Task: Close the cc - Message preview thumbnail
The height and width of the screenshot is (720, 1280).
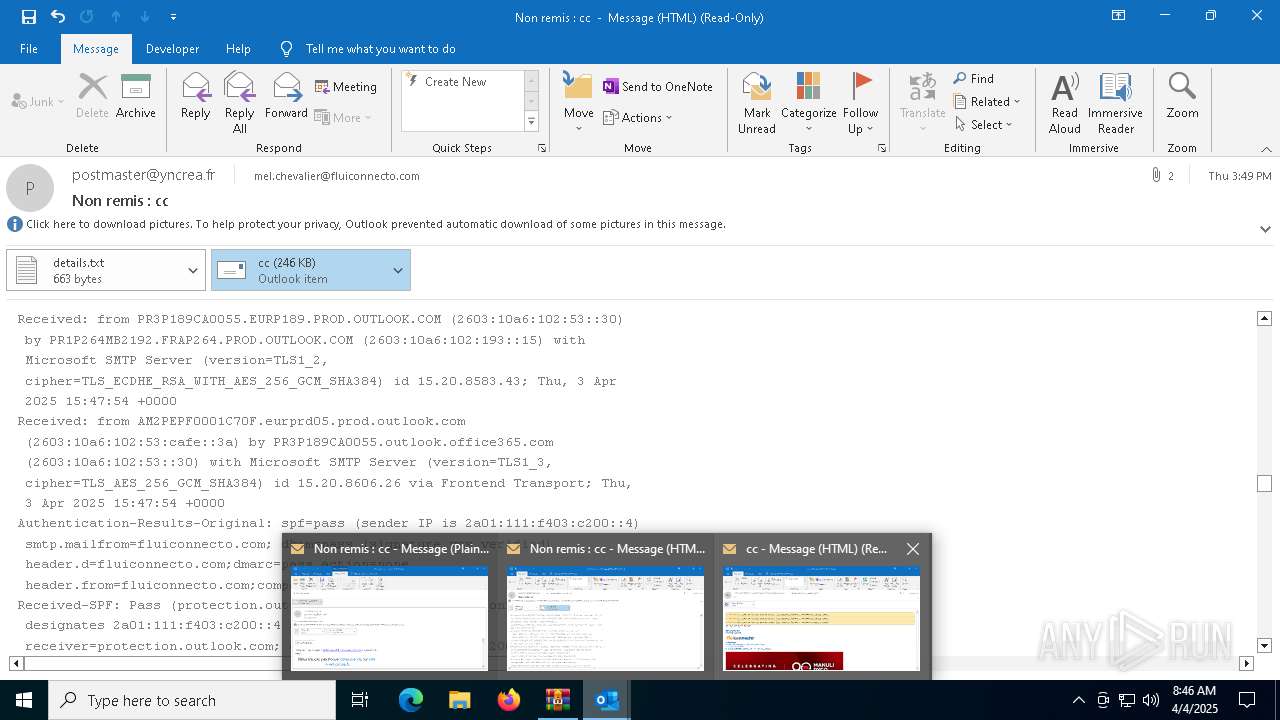Action: pos(912,549)
